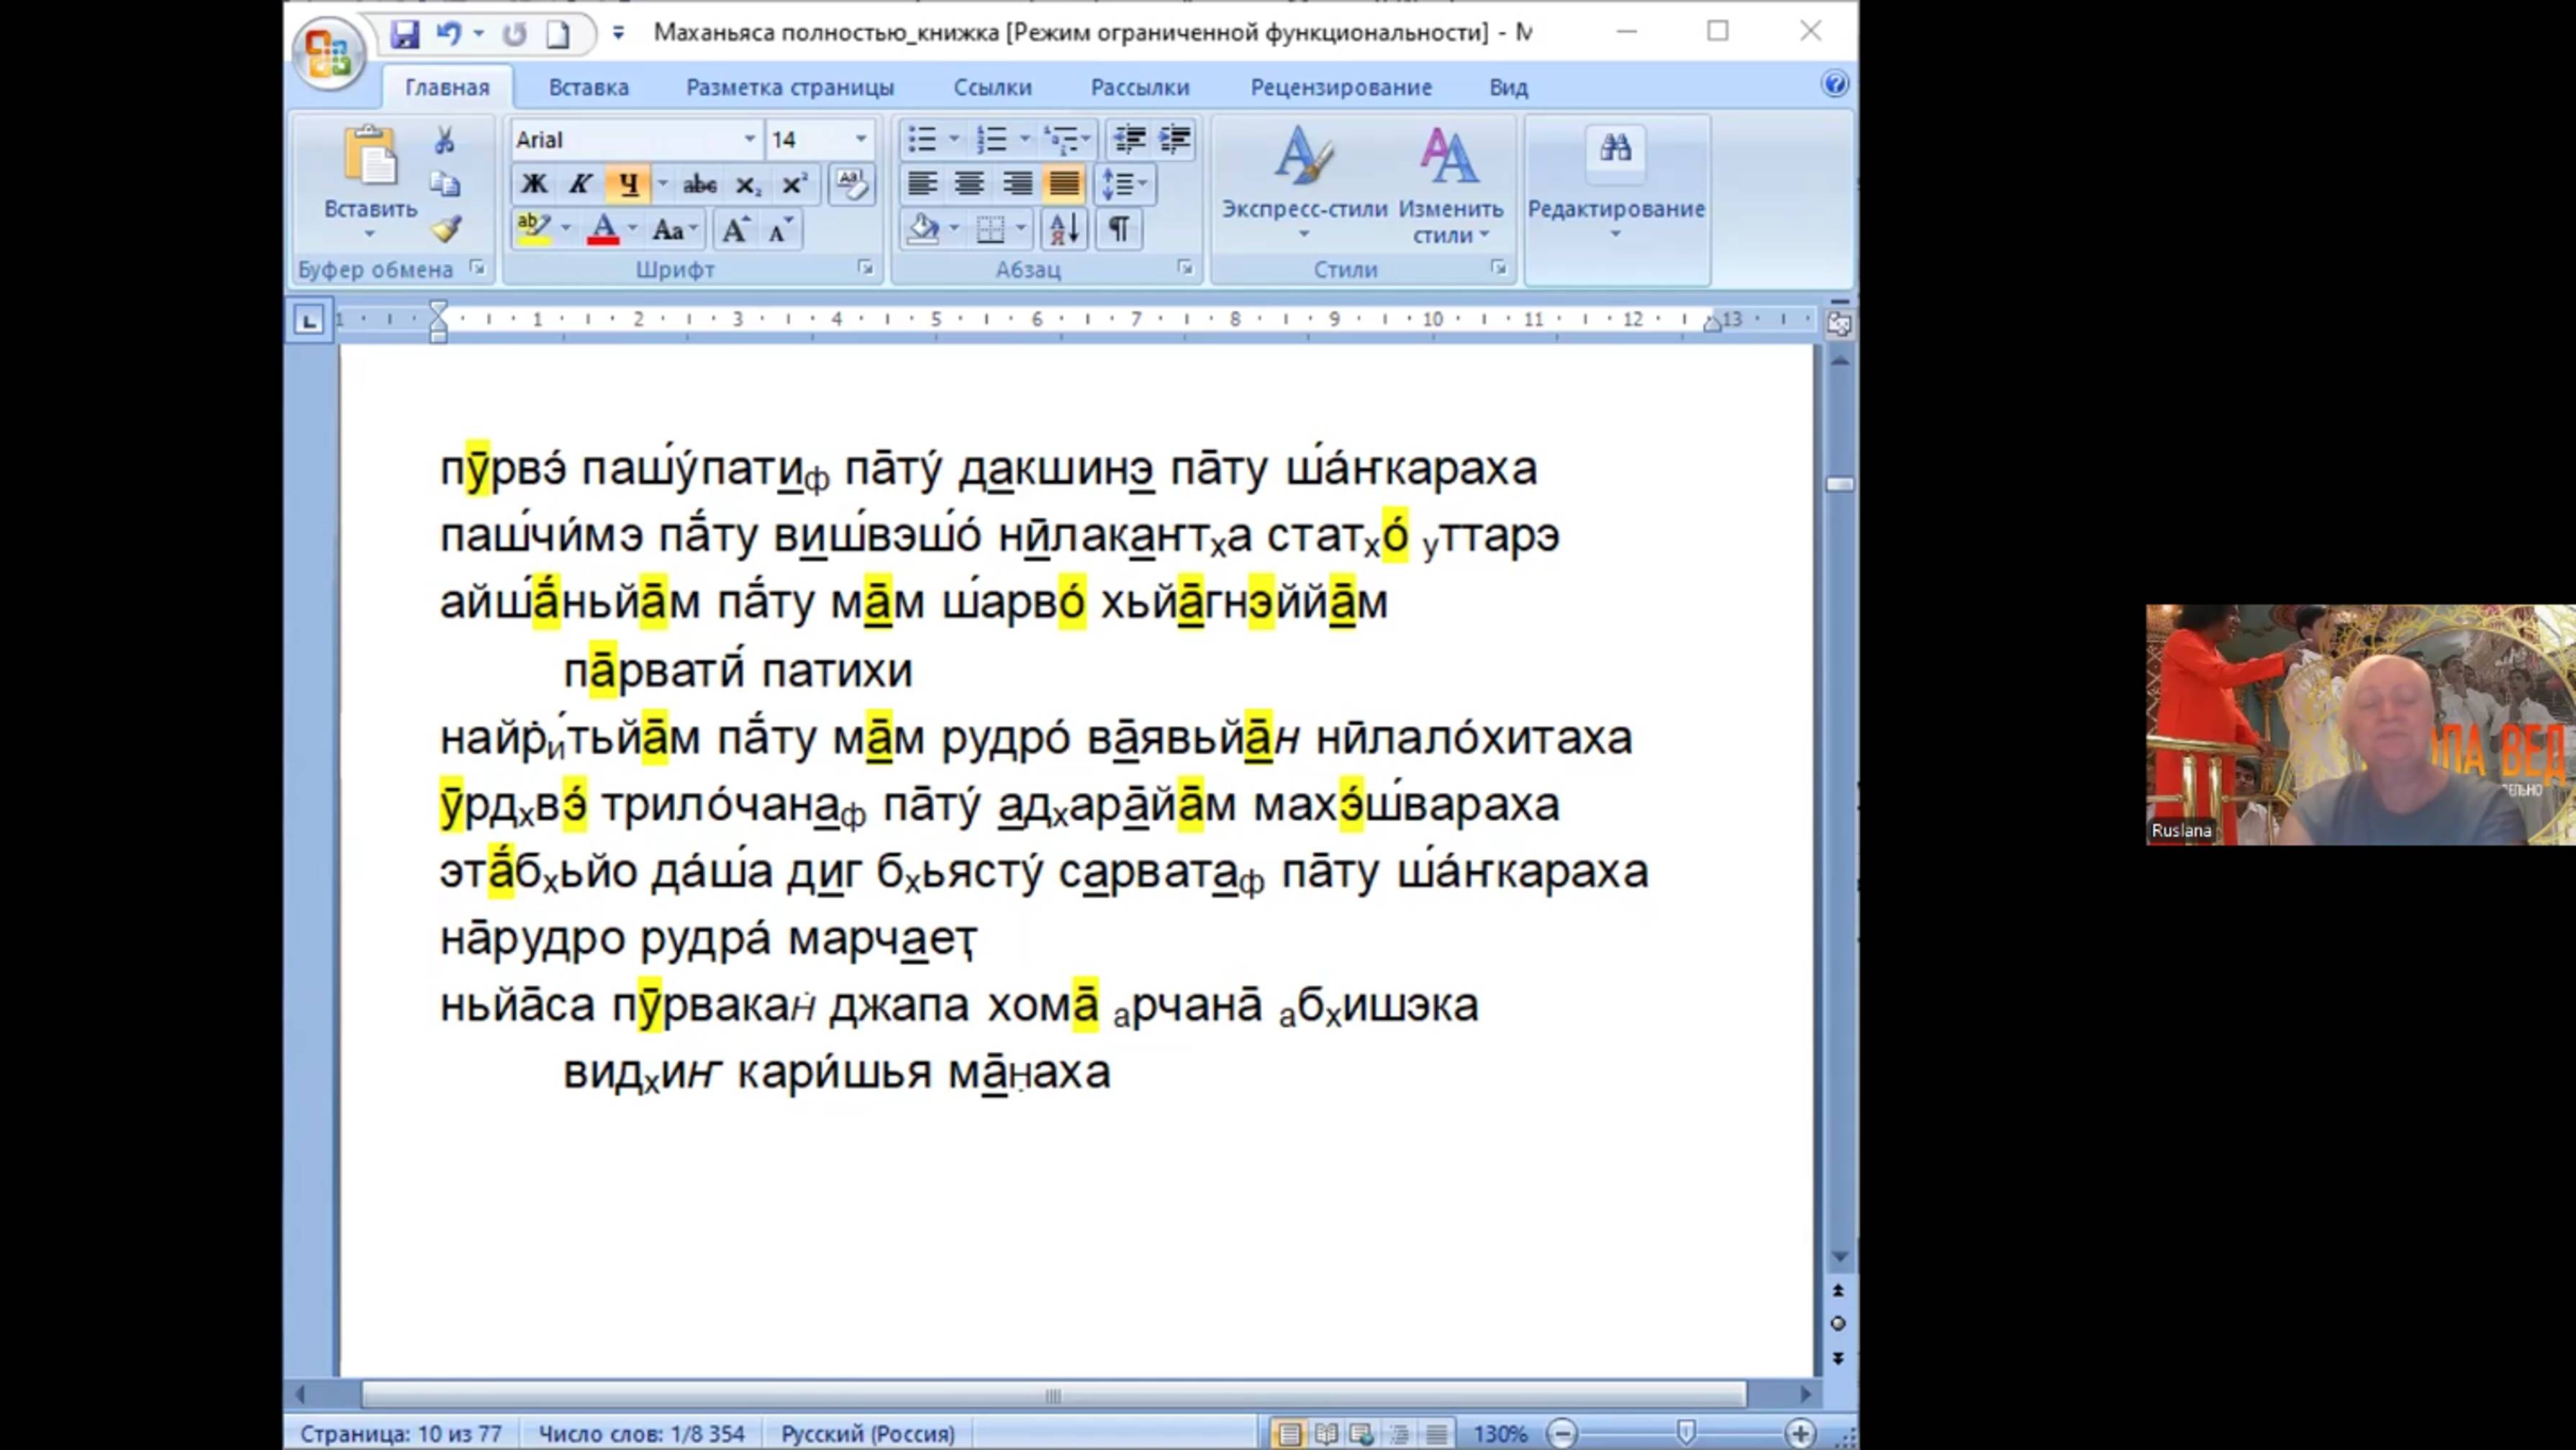Viewport: 2576px width, 1450px height.
Task: Open the Office button menu
Action: click(328, 54)
